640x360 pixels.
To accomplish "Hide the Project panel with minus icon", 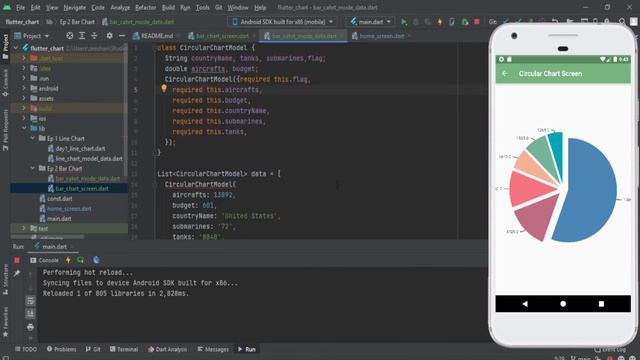I will [x=122, y=36].
